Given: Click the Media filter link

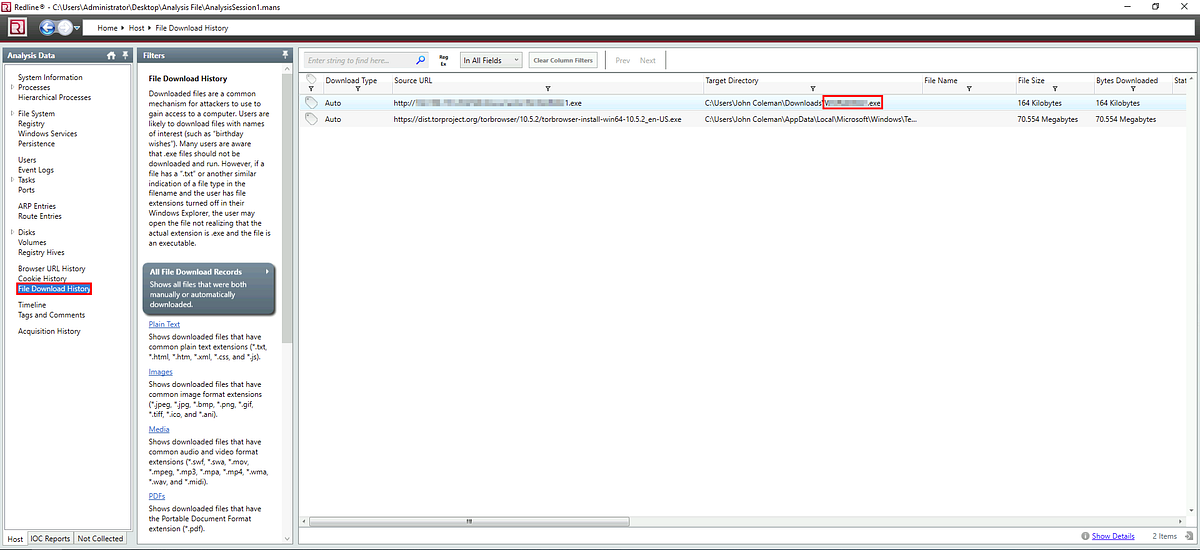Looking at the screenshot, I should click(158, 430).
